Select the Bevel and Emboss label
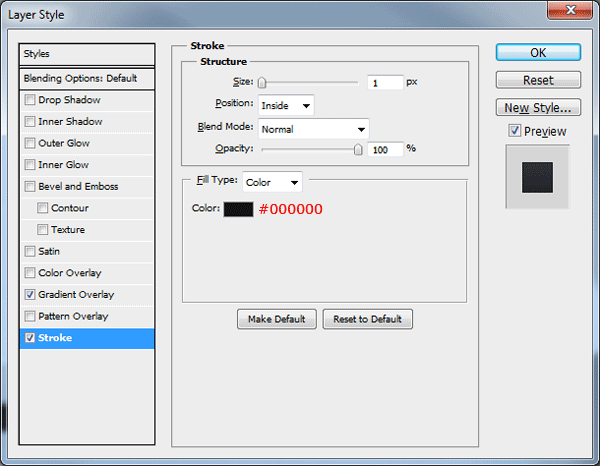Viewport: 600px width, 466px height. 78,186
